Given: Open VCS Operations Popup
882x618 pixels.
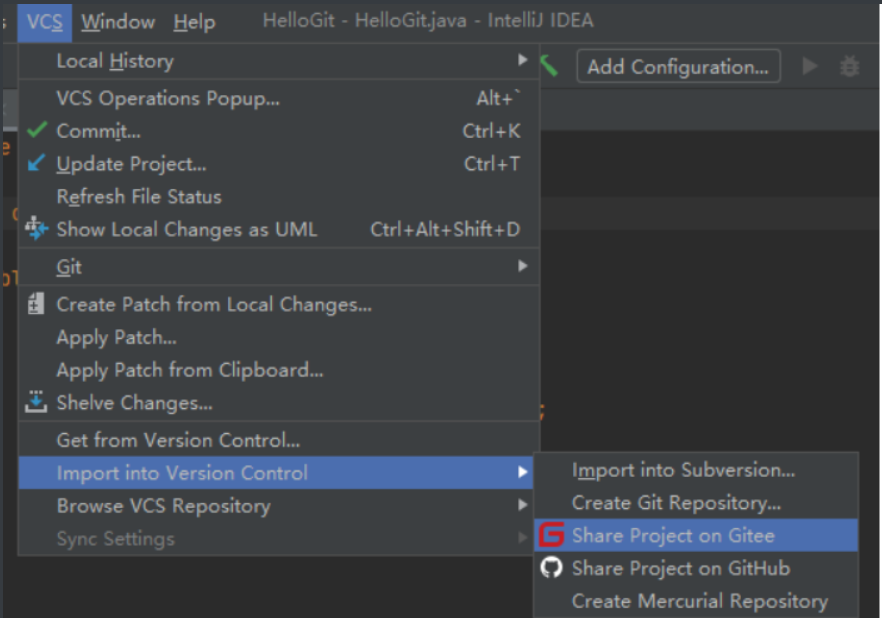Looking at the screenshot, I should pos(279,98).
